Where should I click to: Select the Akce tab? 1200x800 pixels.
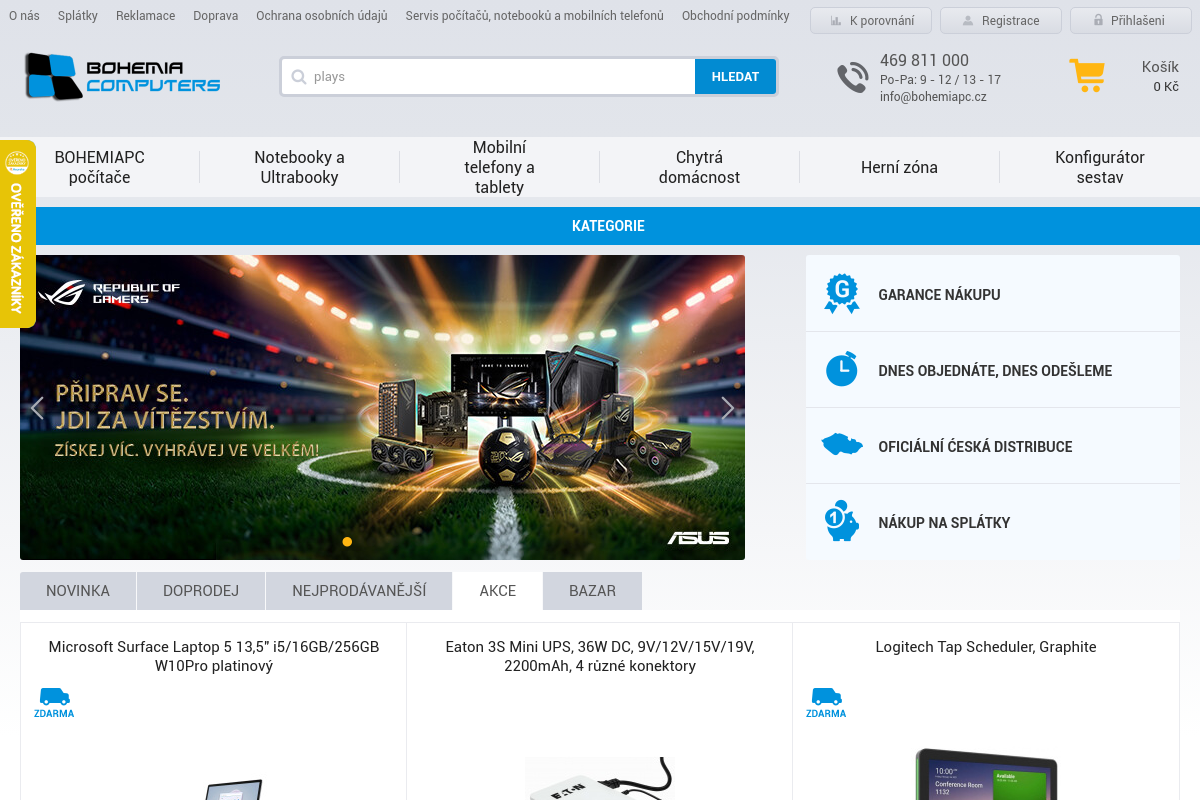[x=498, y=591]
